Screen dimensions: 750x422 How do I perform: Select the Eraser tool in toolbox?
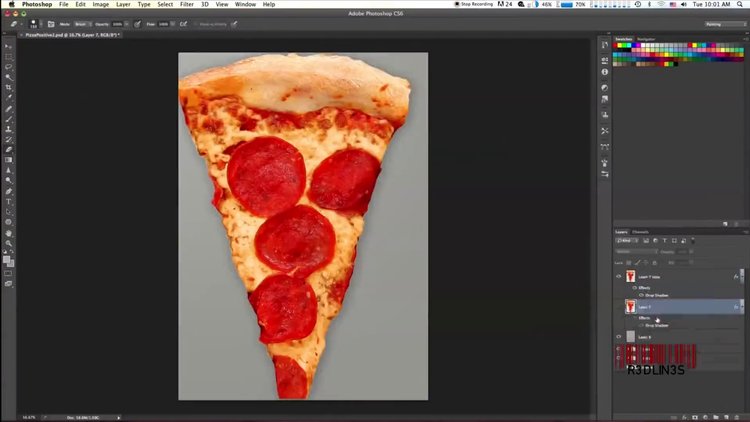point(9,150)
